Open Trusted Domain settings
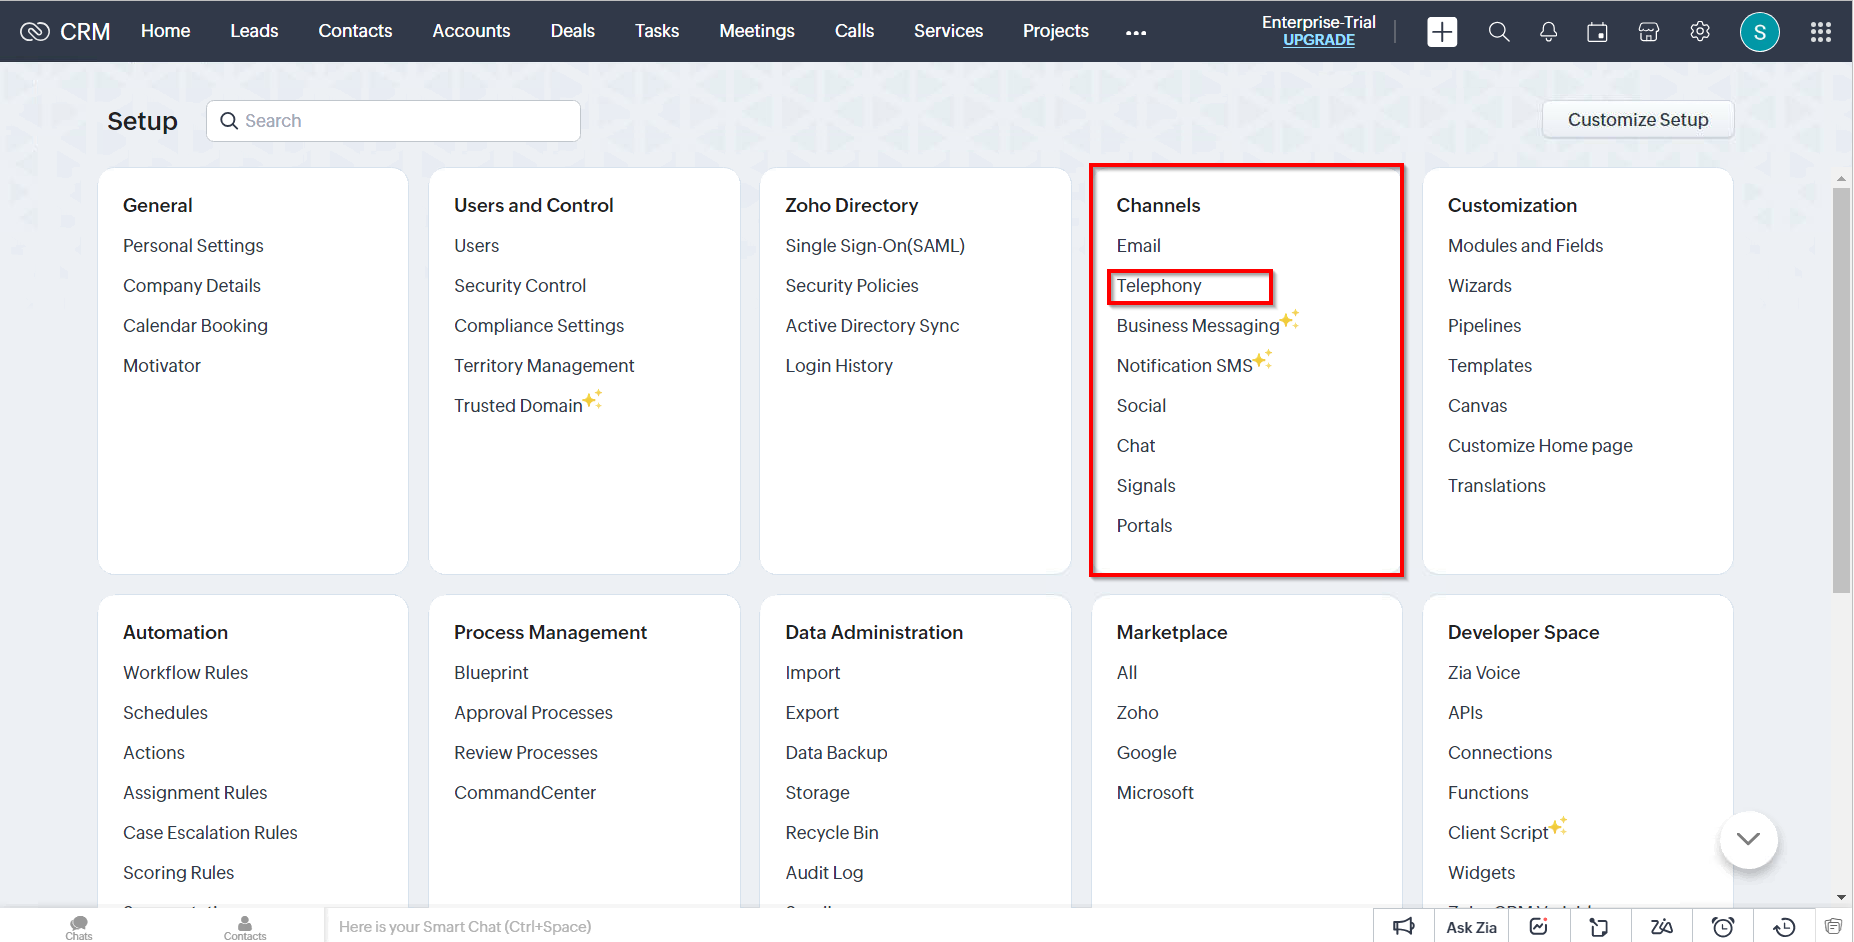Image resolution: width=1854 pixels, height=942 pixels. [x=518, y=406]
